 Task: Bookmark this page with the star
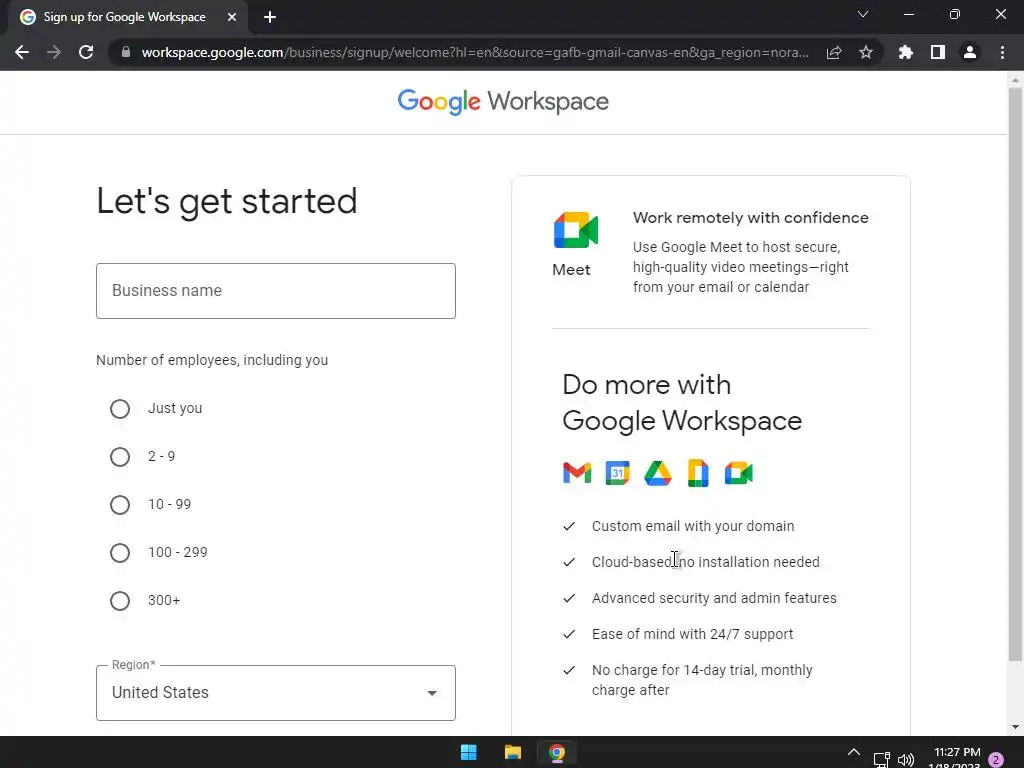[x=866, y=52]
